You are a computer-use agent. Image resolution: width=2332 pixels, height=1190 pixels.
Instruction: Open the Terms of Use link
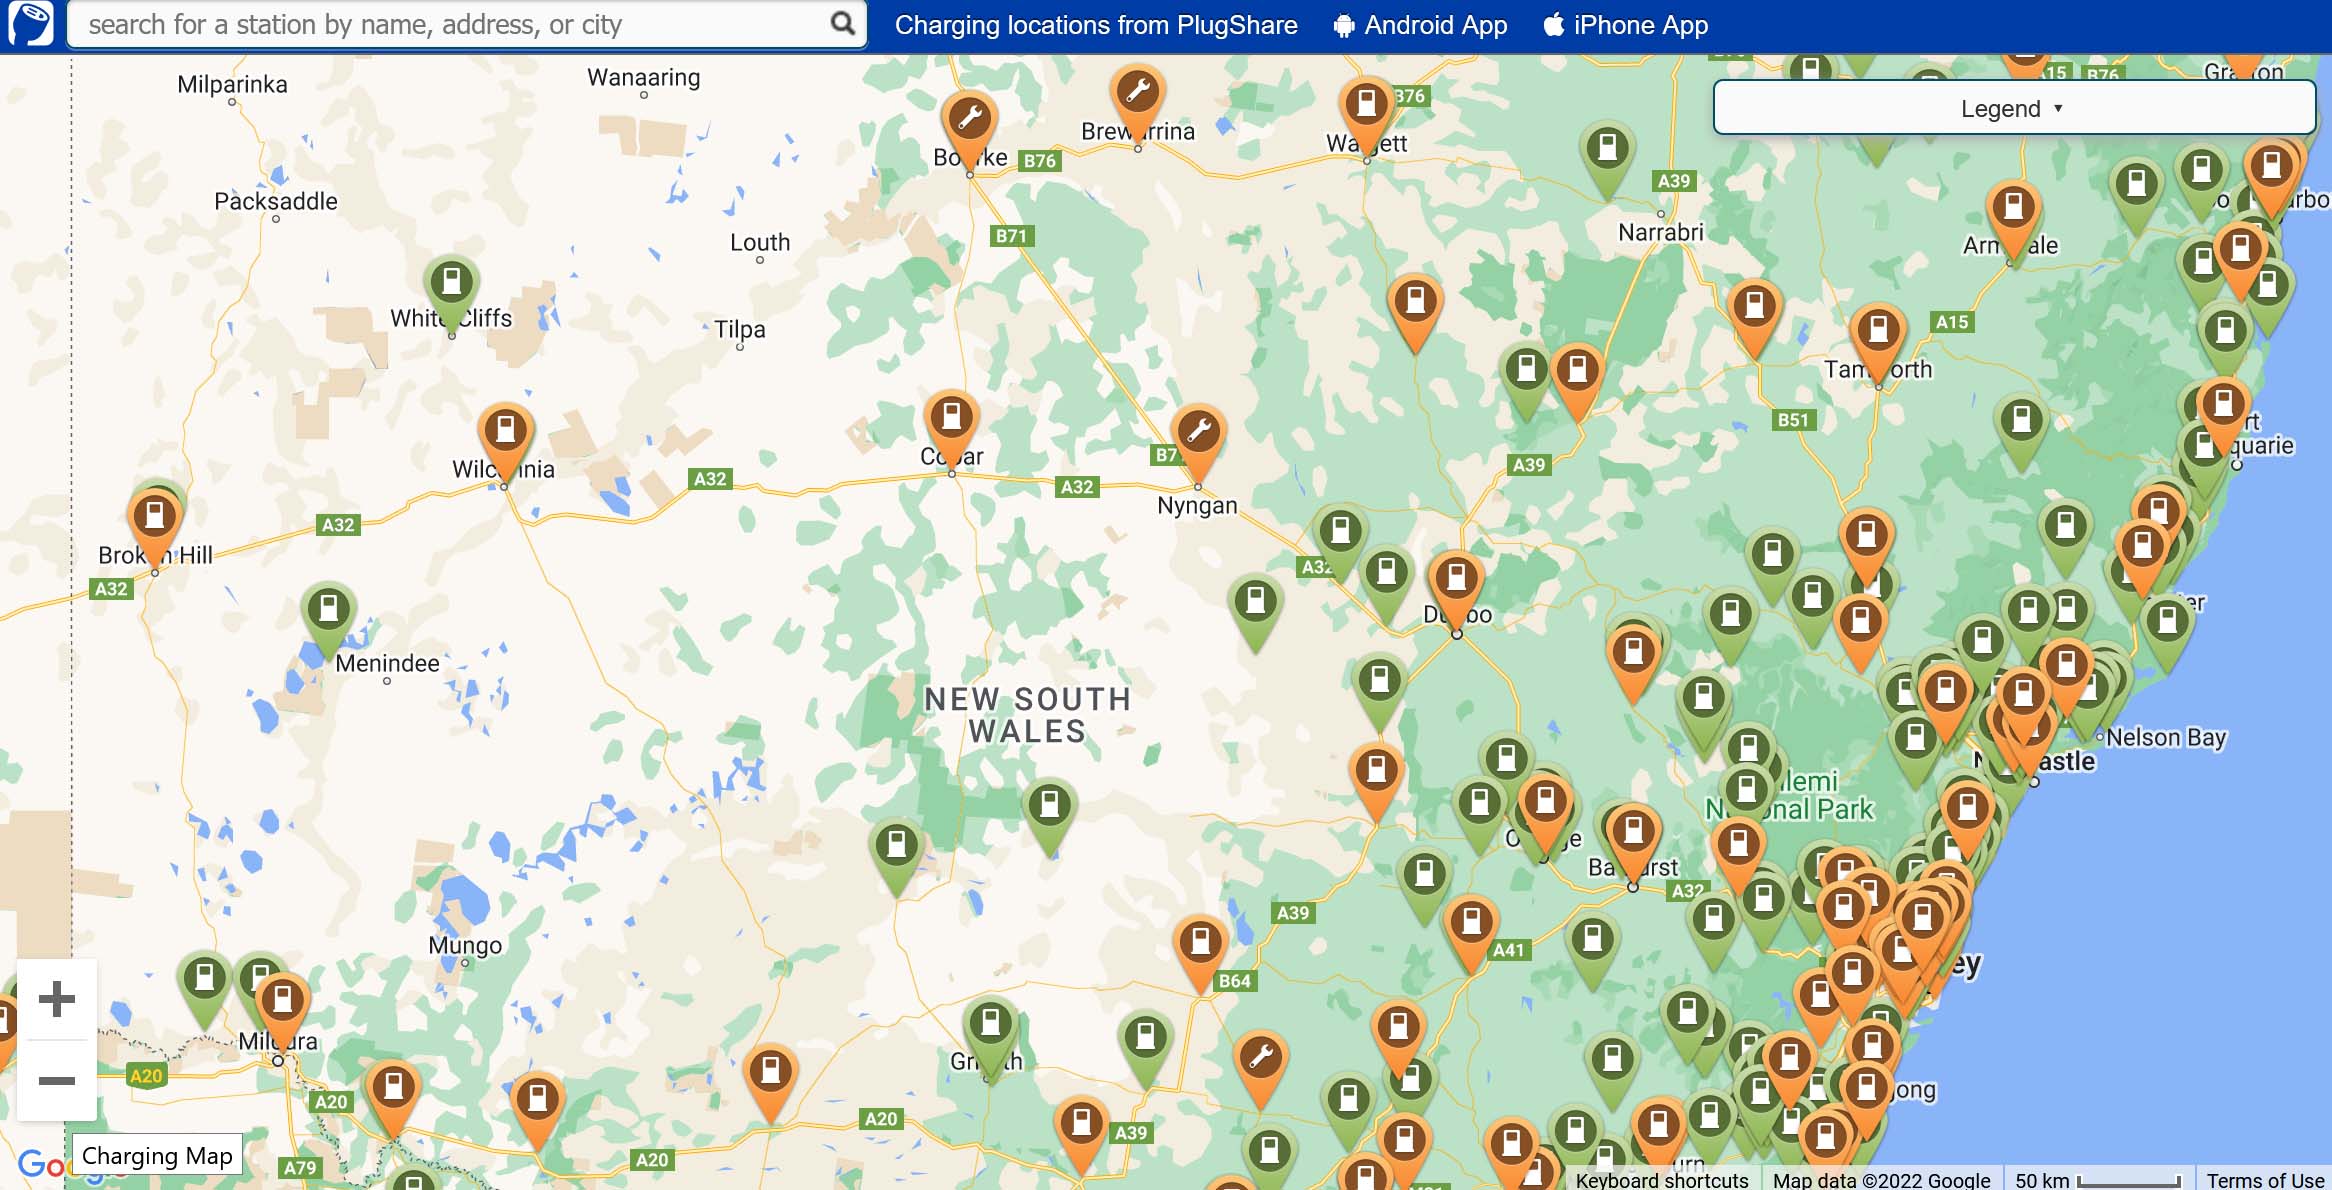click(x=2264, y=1180)
